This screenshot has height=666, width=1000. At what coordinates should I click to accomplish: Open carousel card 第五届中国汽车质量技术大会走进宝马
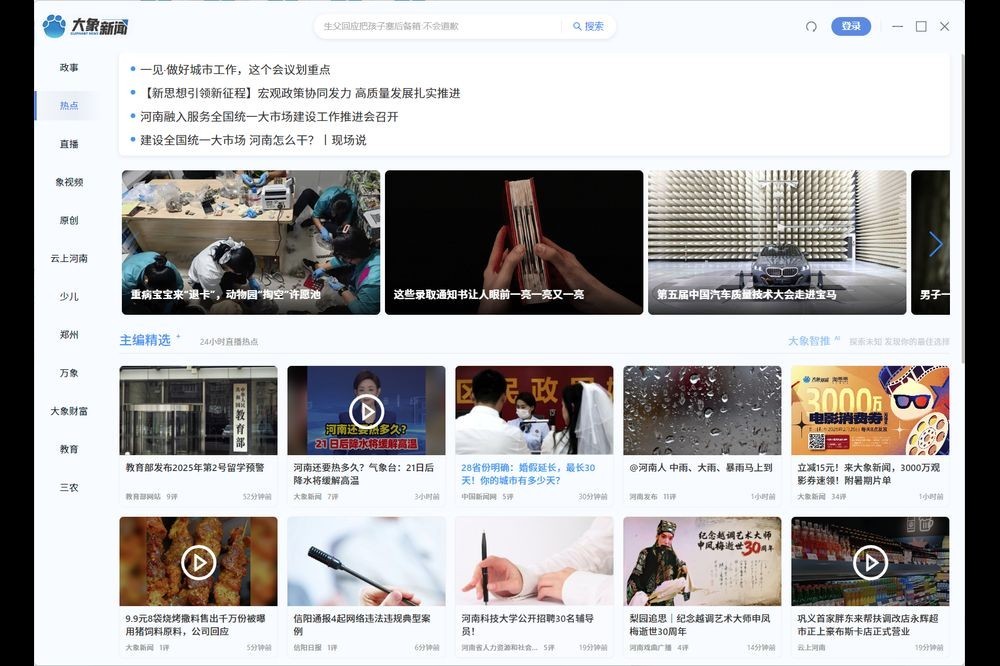(777, 242)
